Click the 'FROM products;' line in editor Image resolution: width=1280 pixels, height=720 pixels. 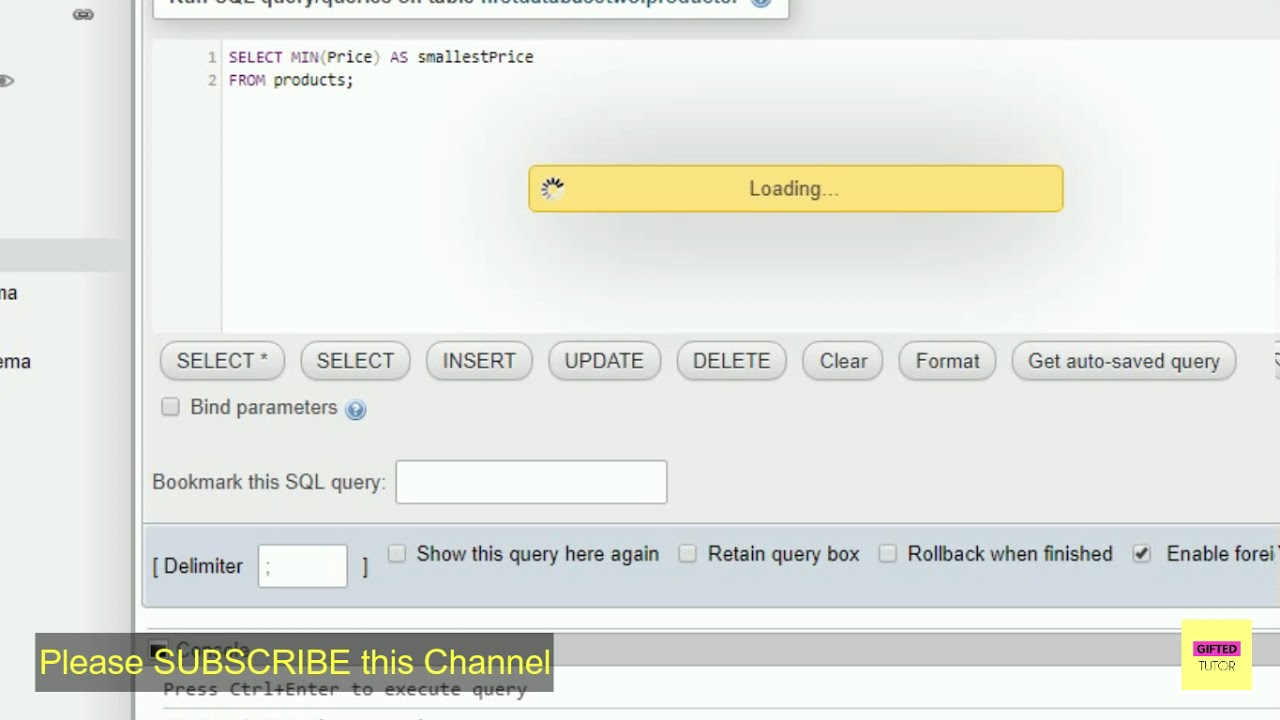point(291,80)
